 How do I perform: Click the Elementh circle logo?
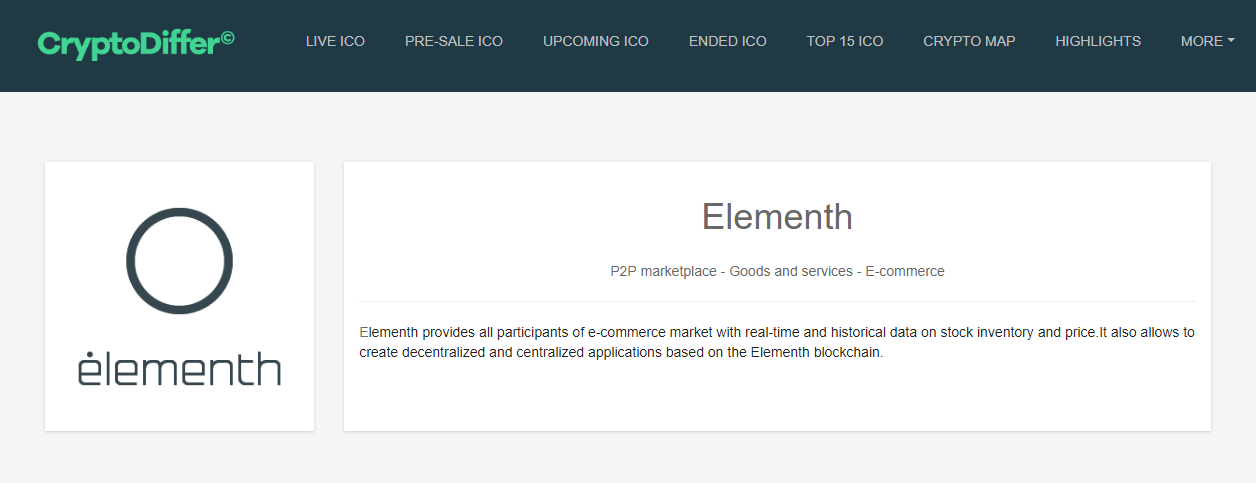[x=179, y=261]
